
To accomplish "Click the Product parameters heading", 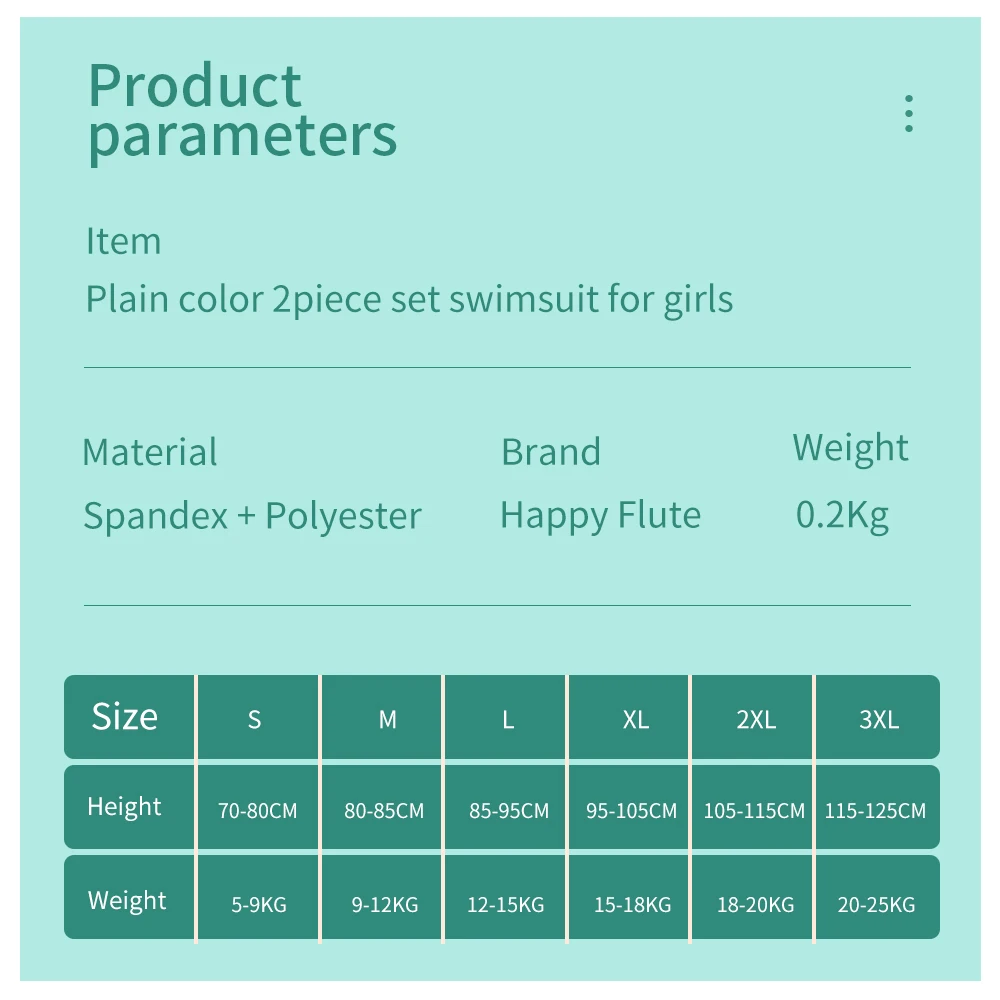I will (243, 111).
